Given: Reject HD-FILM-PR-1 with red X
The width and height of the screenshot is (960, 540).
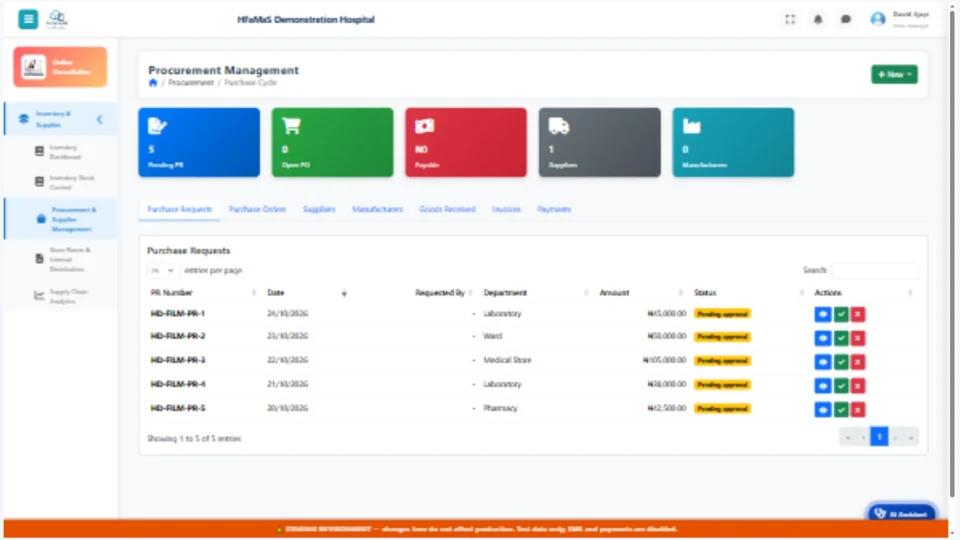Looking at the screenshot, I should pos(858,314).
